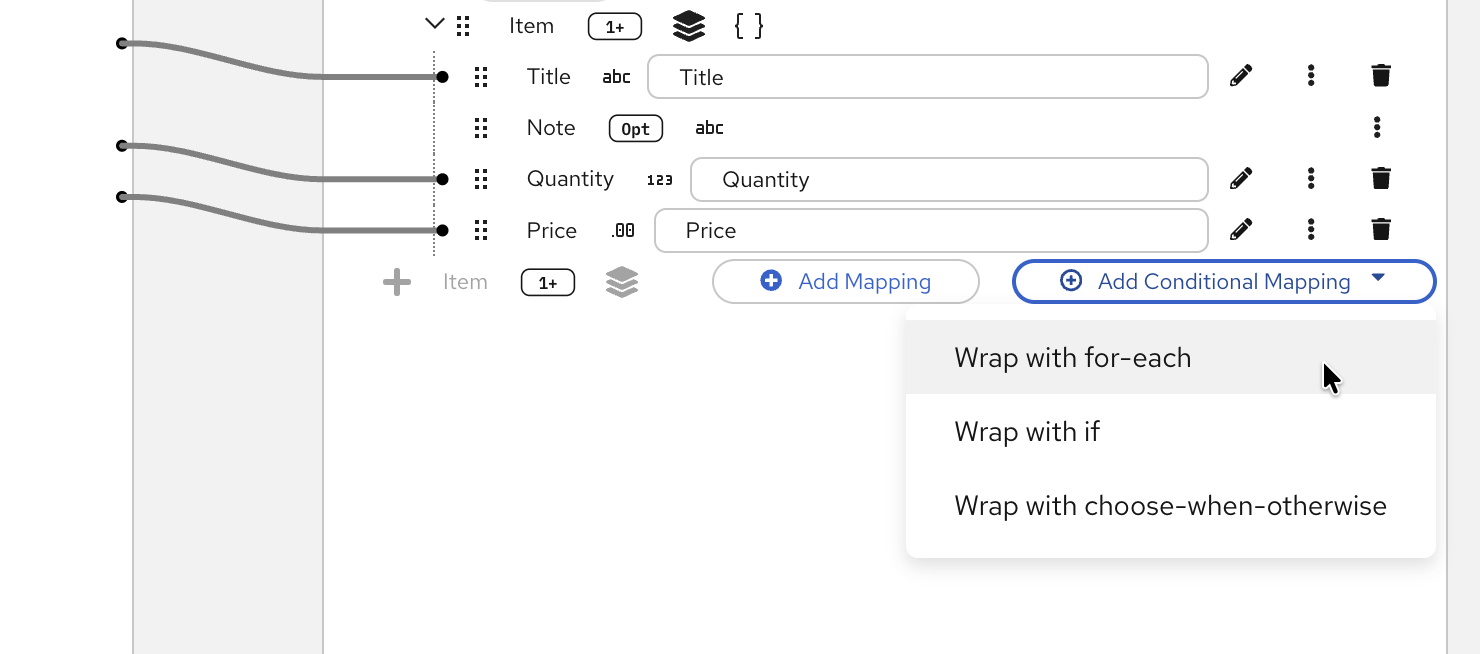Open the kebab menu for Quantity
Screen dimensions: 1480x654
pyautogui.click(x=1310, y=177)
